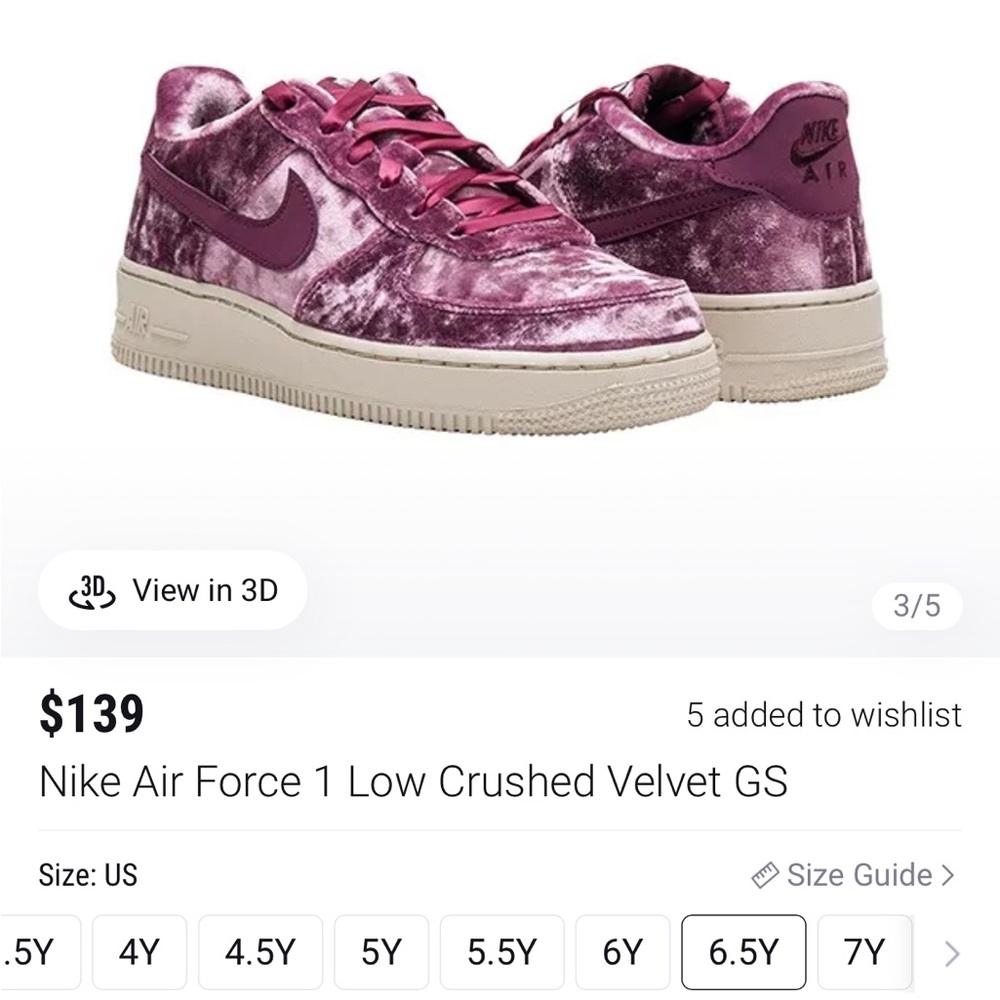This screenshot has height=1000, width=1000.
Task: Click the product title Nike Air Force 1
Action: pos(413,782)
